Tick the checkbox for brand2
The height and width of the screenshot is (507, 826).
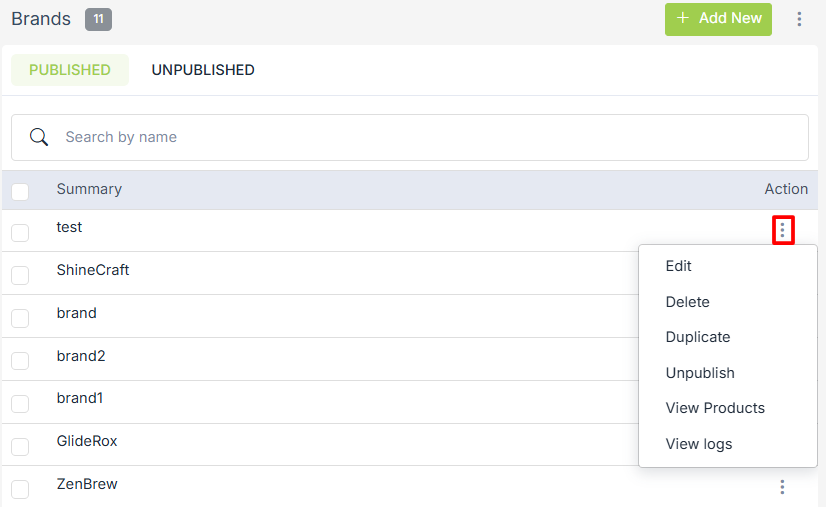tap(20, 361)
